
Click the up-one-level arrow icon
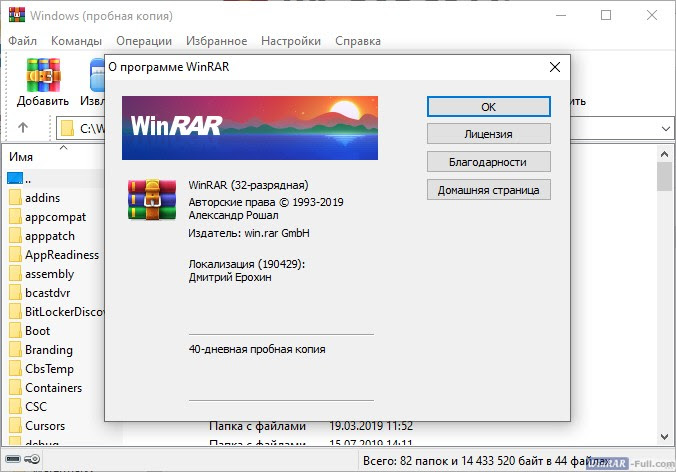[23, 127]
